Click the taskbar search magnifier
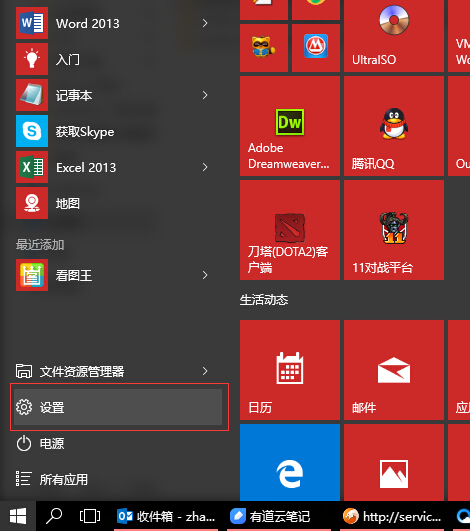470x531 pixels. [54, 516]
